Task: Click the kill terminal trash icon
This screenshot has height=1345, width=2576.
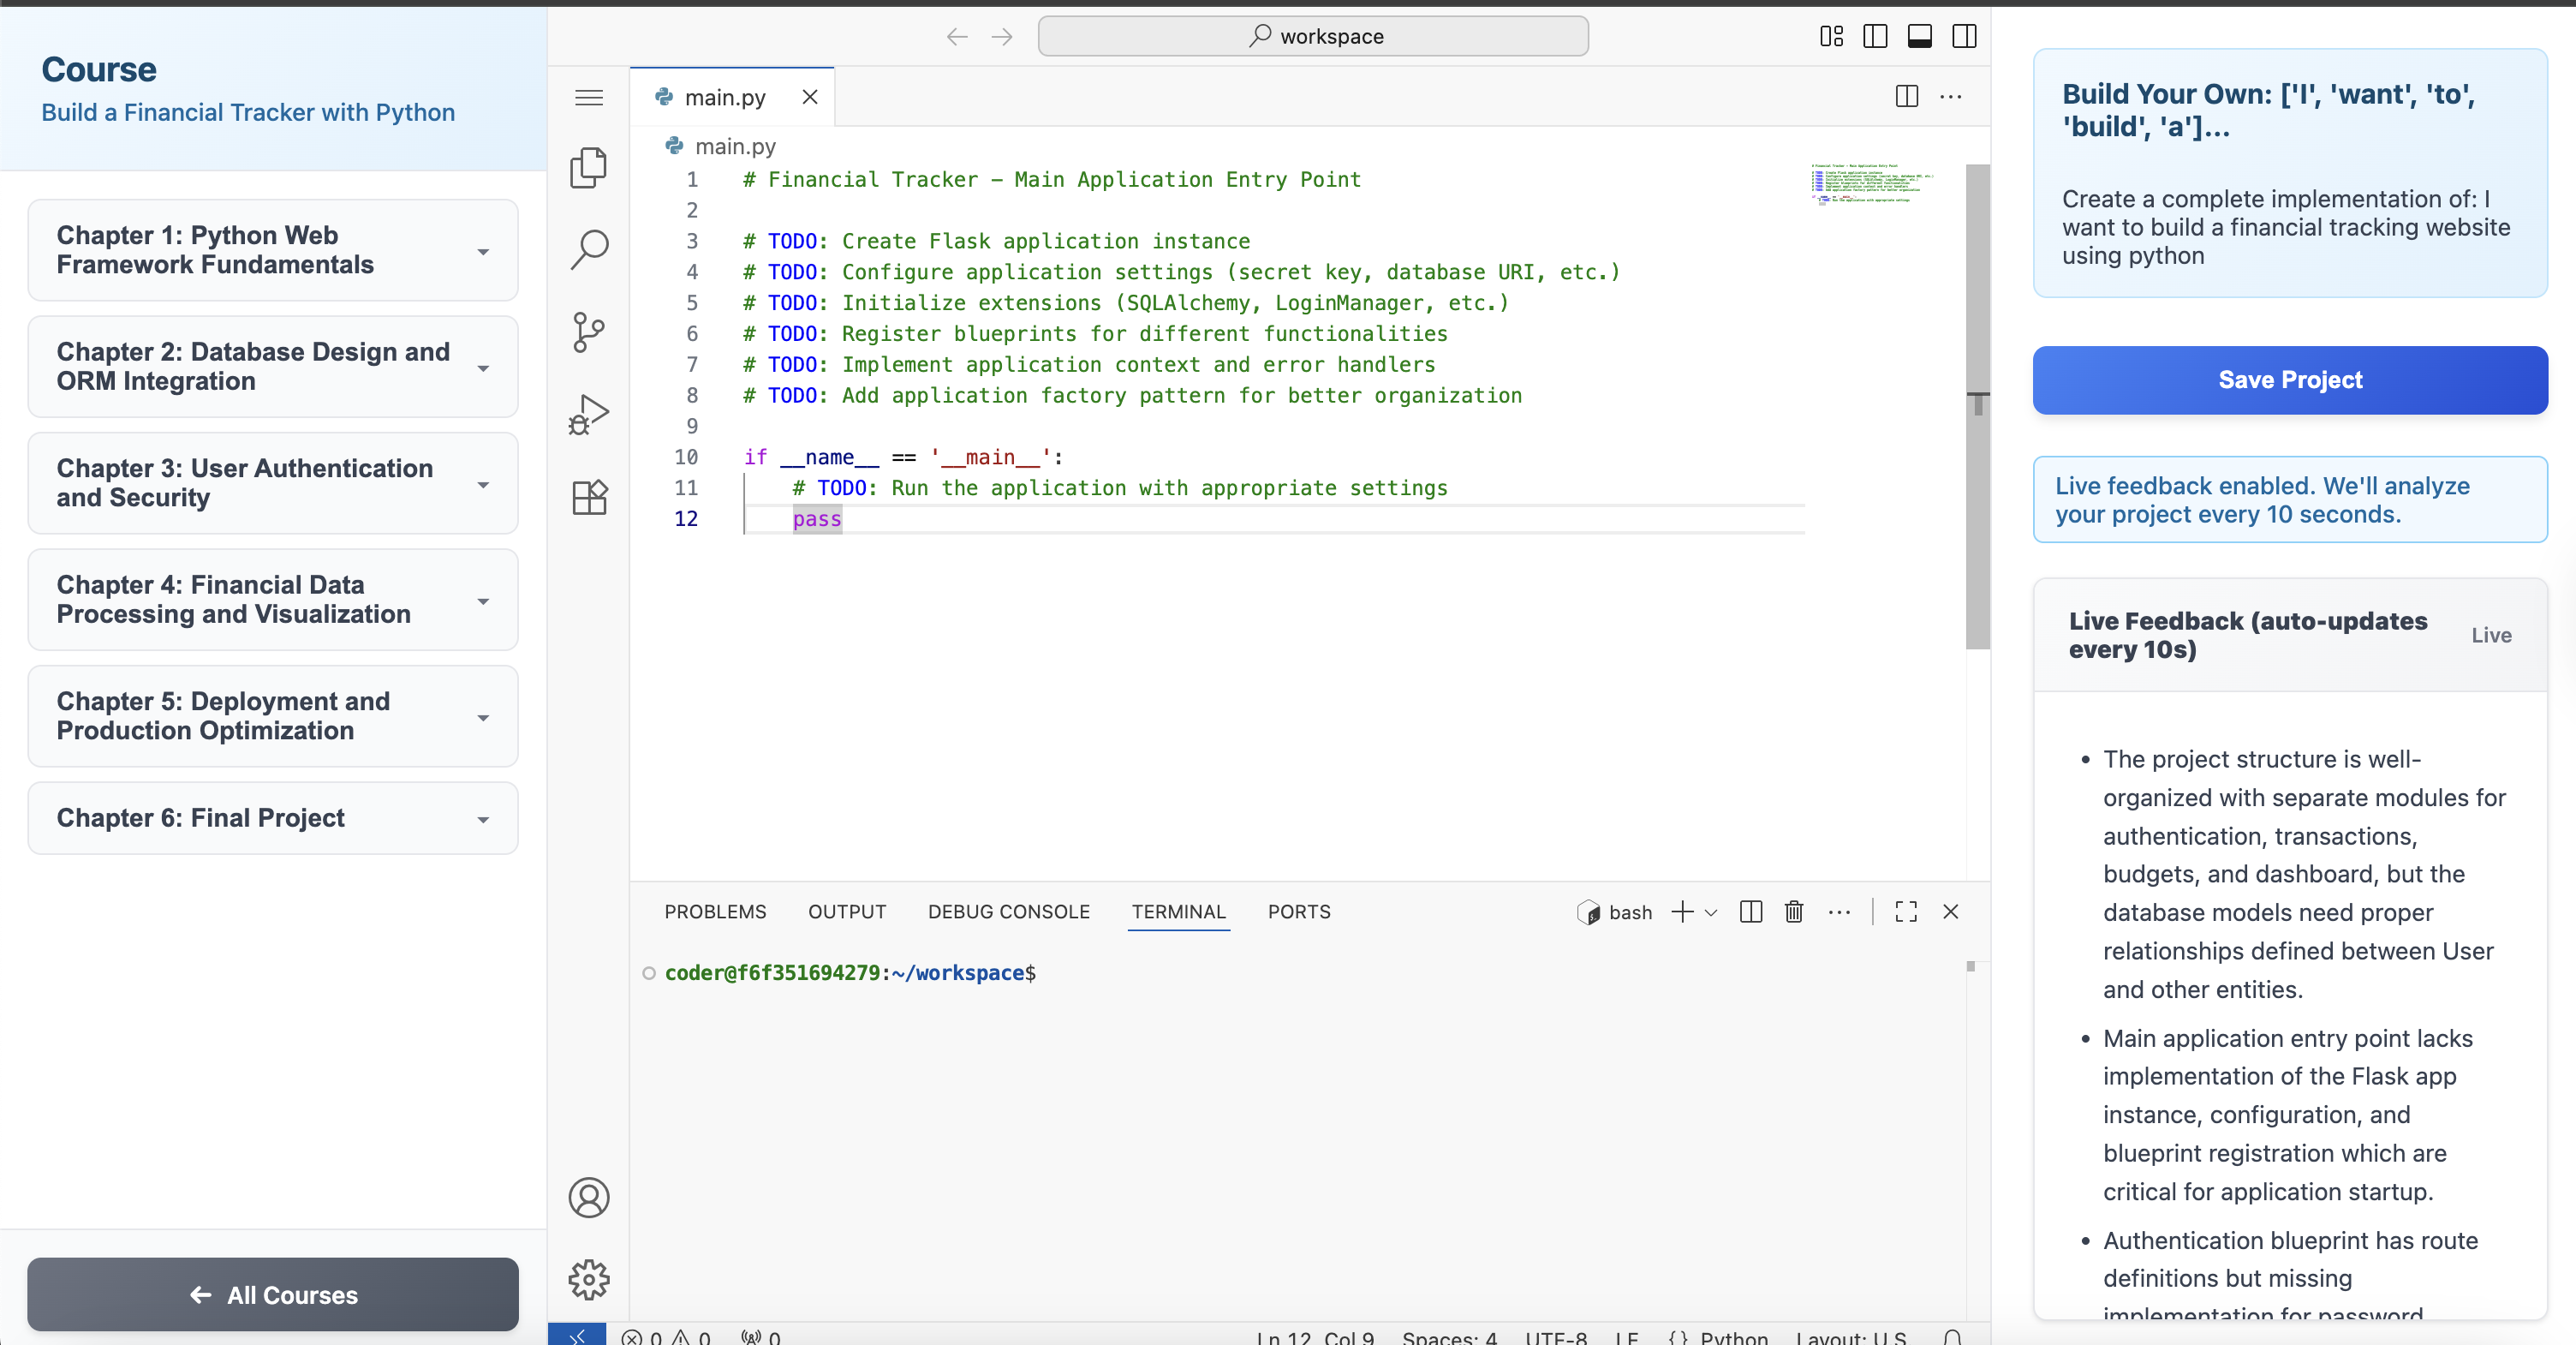Action: [1794, 912]
